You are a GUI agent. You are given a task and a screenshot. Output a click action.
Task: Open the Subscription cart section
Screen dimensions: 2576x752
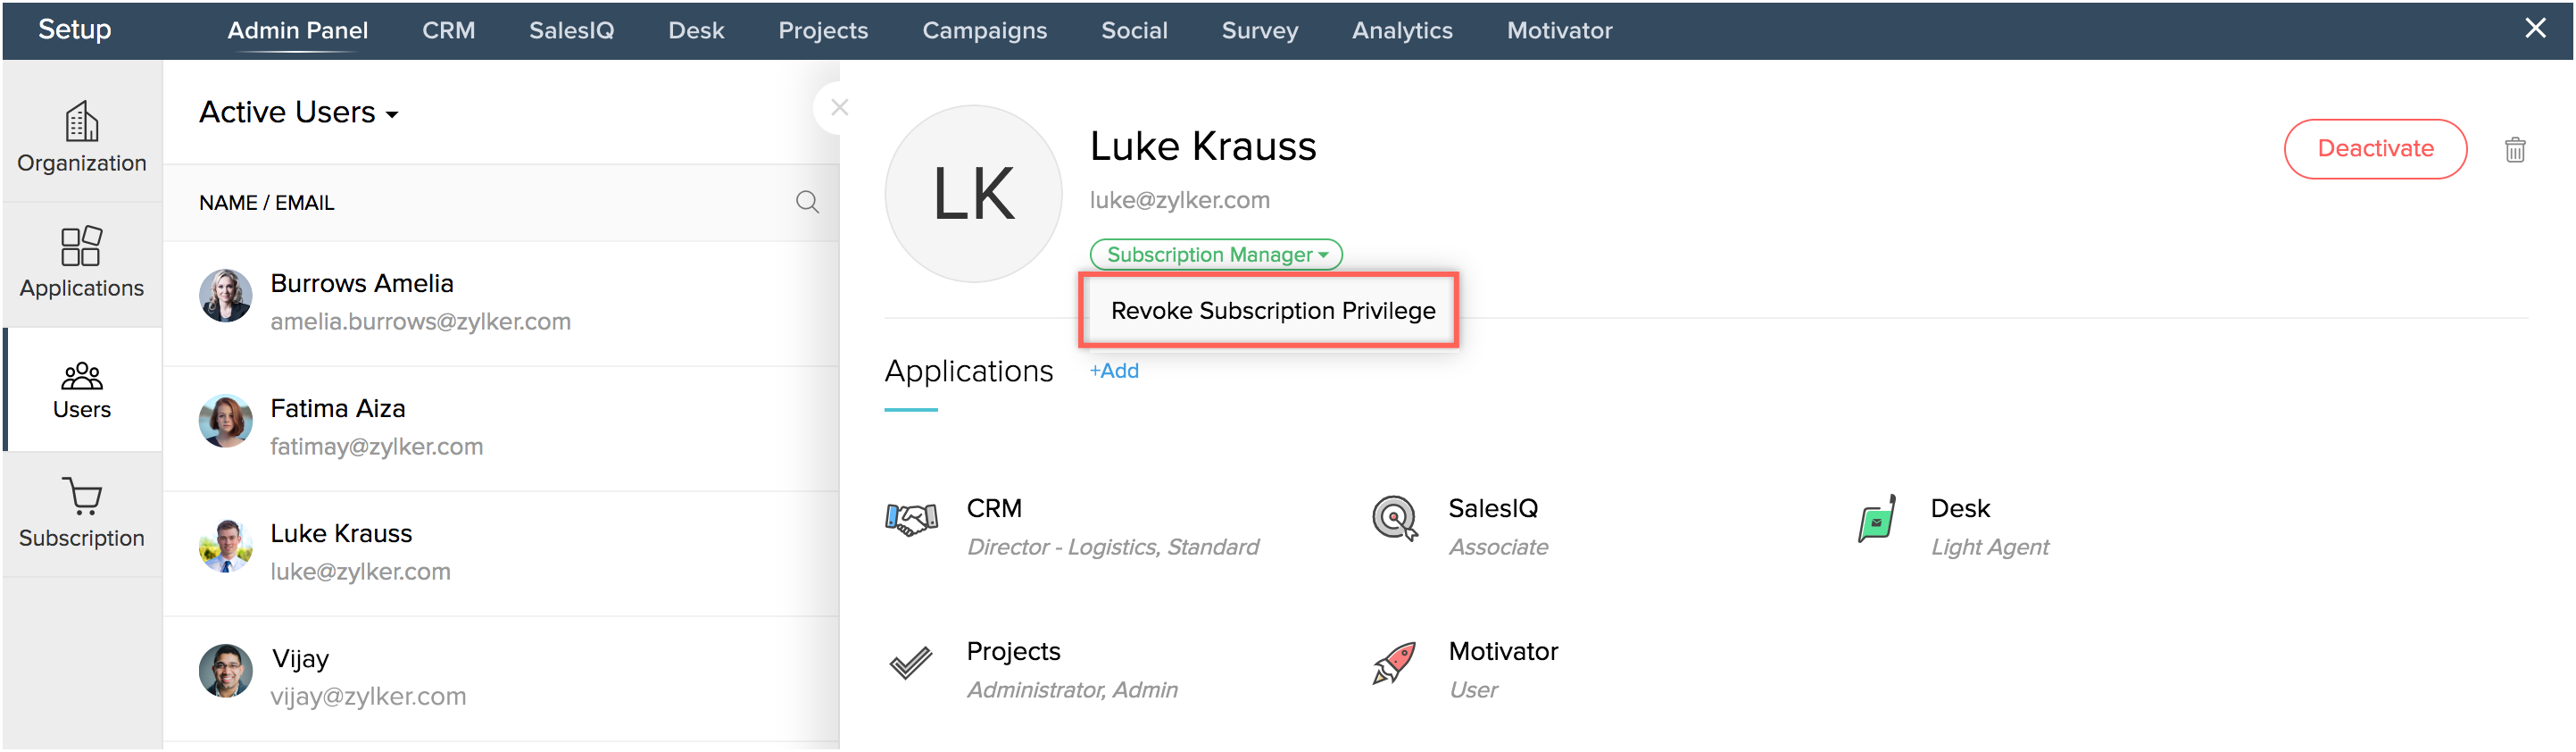coord(82,513)
